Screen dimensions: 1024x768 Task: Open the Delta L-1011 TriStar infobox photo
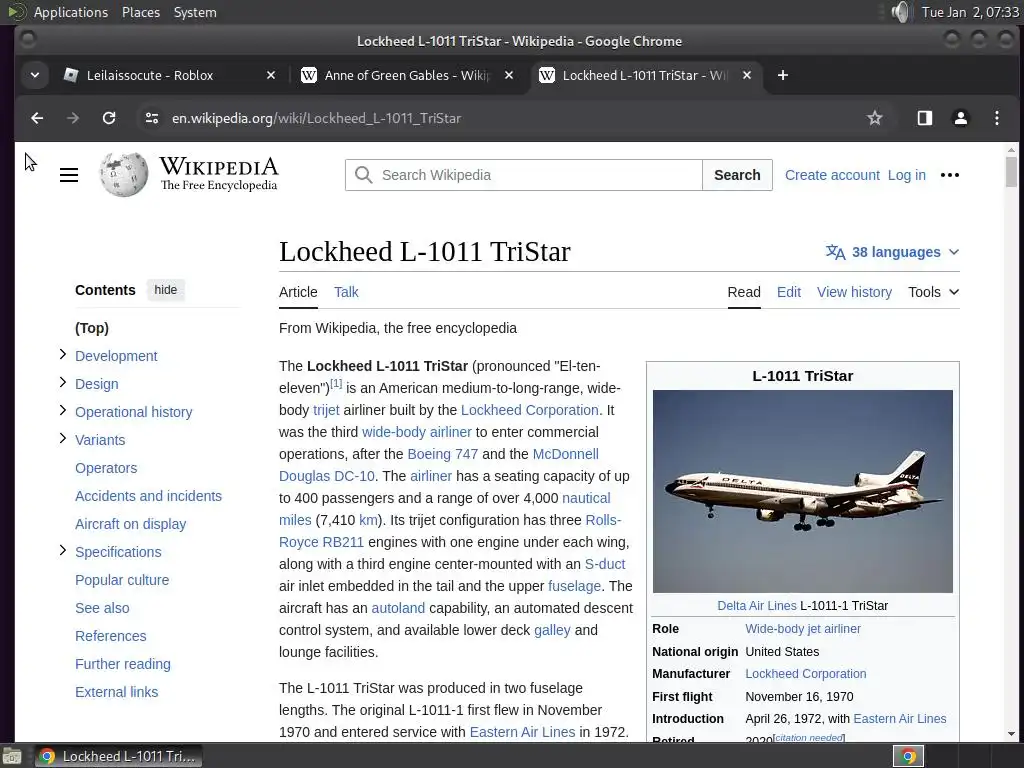coord(803,491)
